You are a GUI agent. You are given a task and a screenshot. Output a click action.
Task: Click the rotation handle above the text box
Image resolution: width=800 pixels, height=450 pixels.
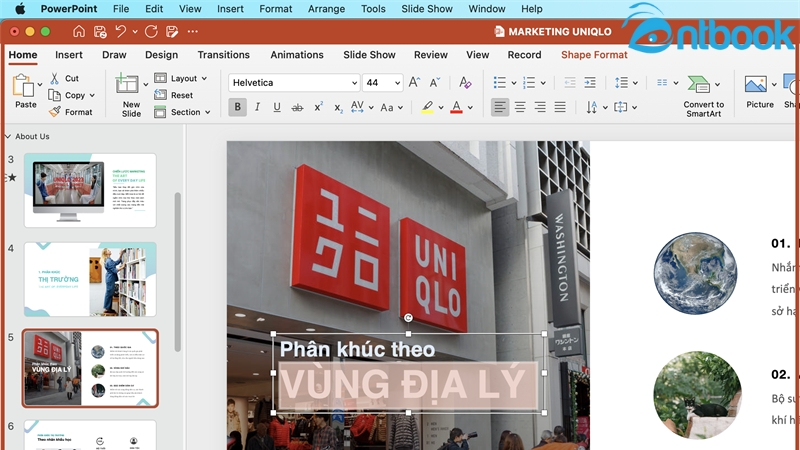click(408, 318)
